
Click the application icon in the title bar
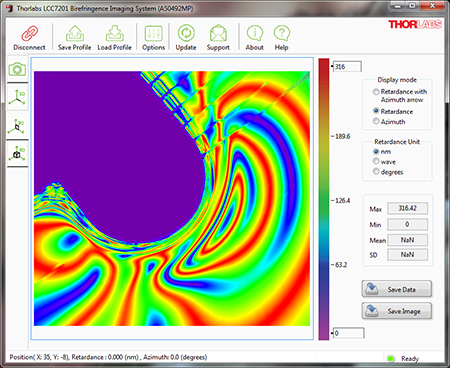[10, 8]
